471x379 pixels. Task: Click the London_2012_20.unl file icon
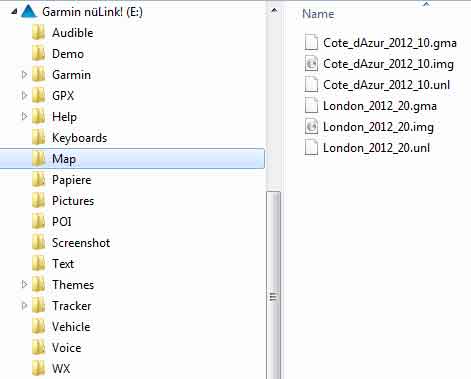pyautogui.click(x=311, y=147)
